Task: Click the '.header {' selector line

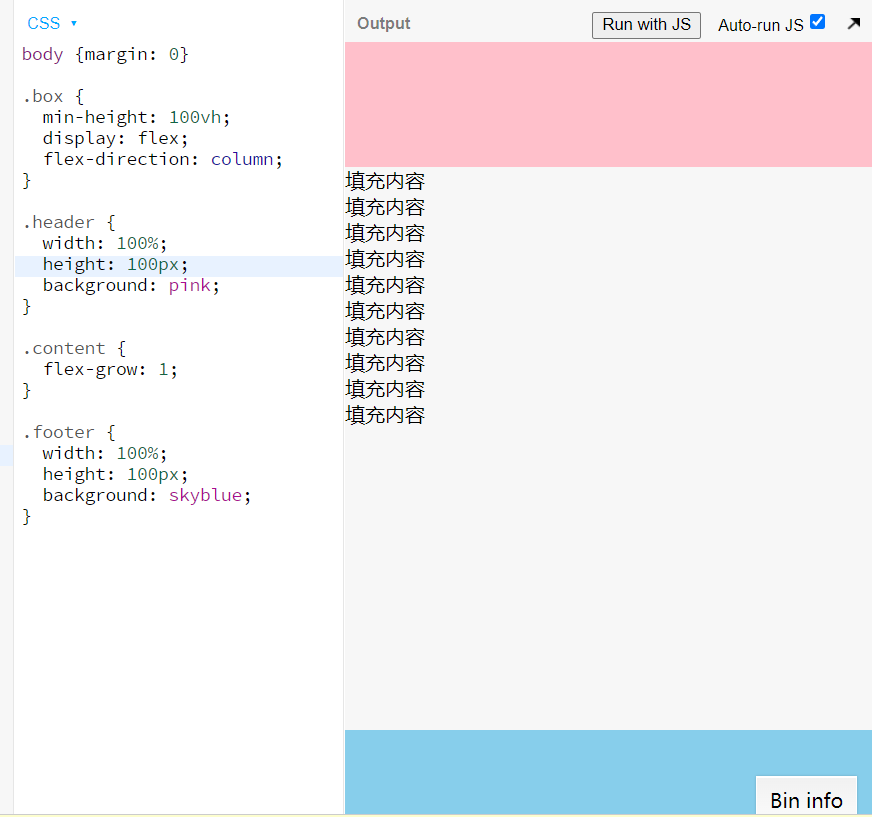Action: [x=69, y=222]
